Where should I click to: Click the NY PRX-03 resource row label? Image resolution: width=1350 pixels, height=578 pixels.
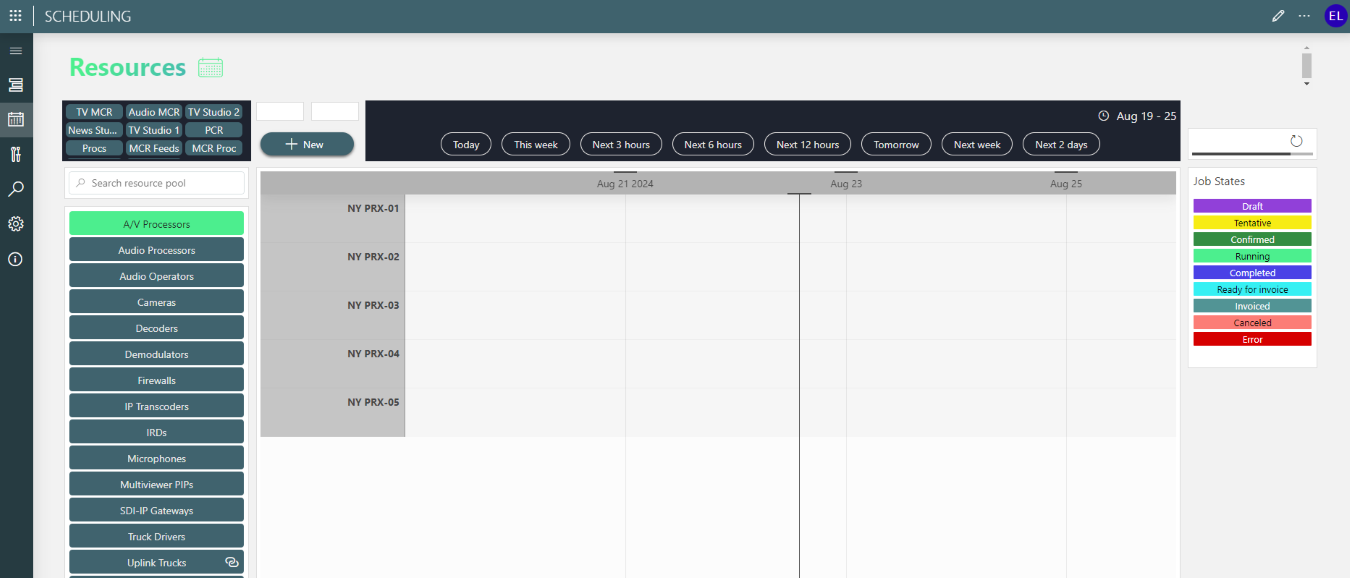[373, 305]
